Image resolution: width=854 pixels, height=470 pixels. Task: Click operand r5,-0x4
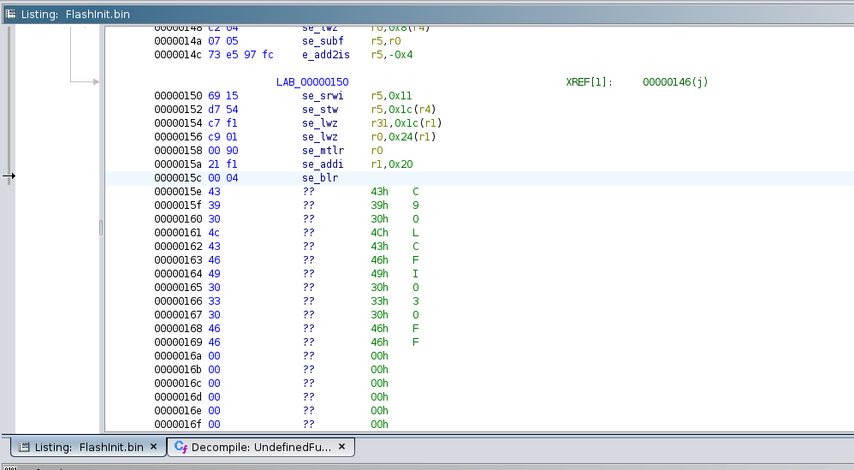(391, 55)
